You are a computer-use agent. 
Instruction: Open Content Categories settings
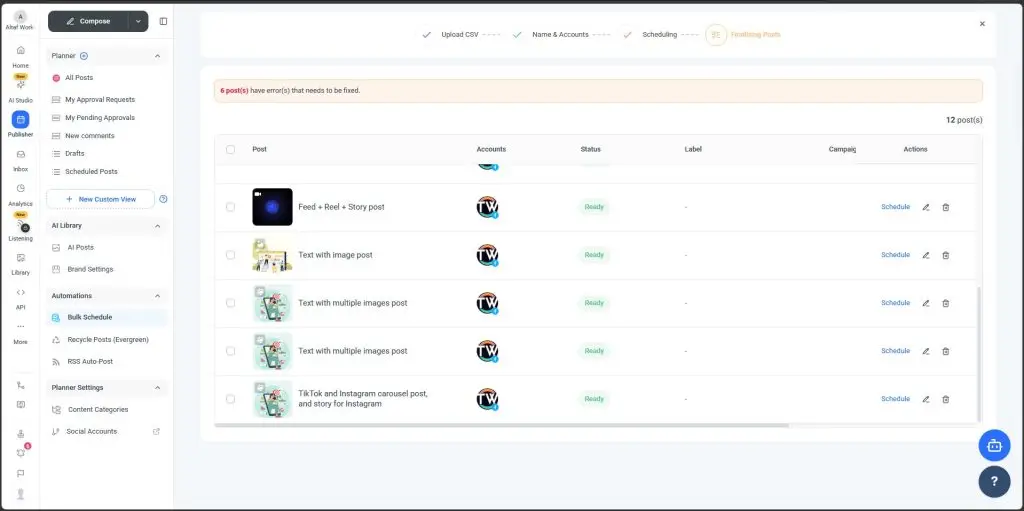point(98,410)
